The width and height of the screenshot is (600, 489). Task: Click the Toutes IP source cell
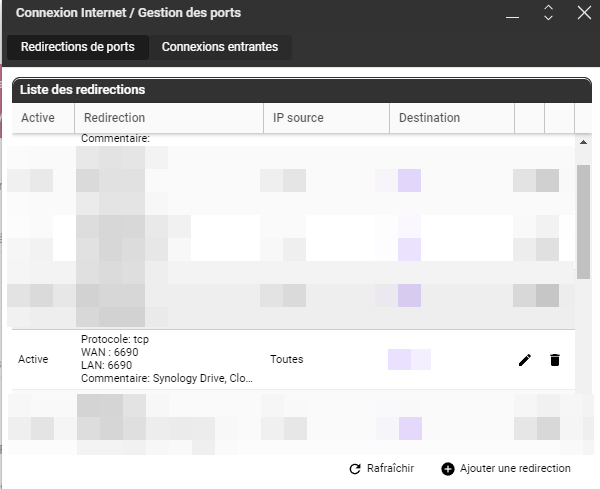tap(286, 359)
